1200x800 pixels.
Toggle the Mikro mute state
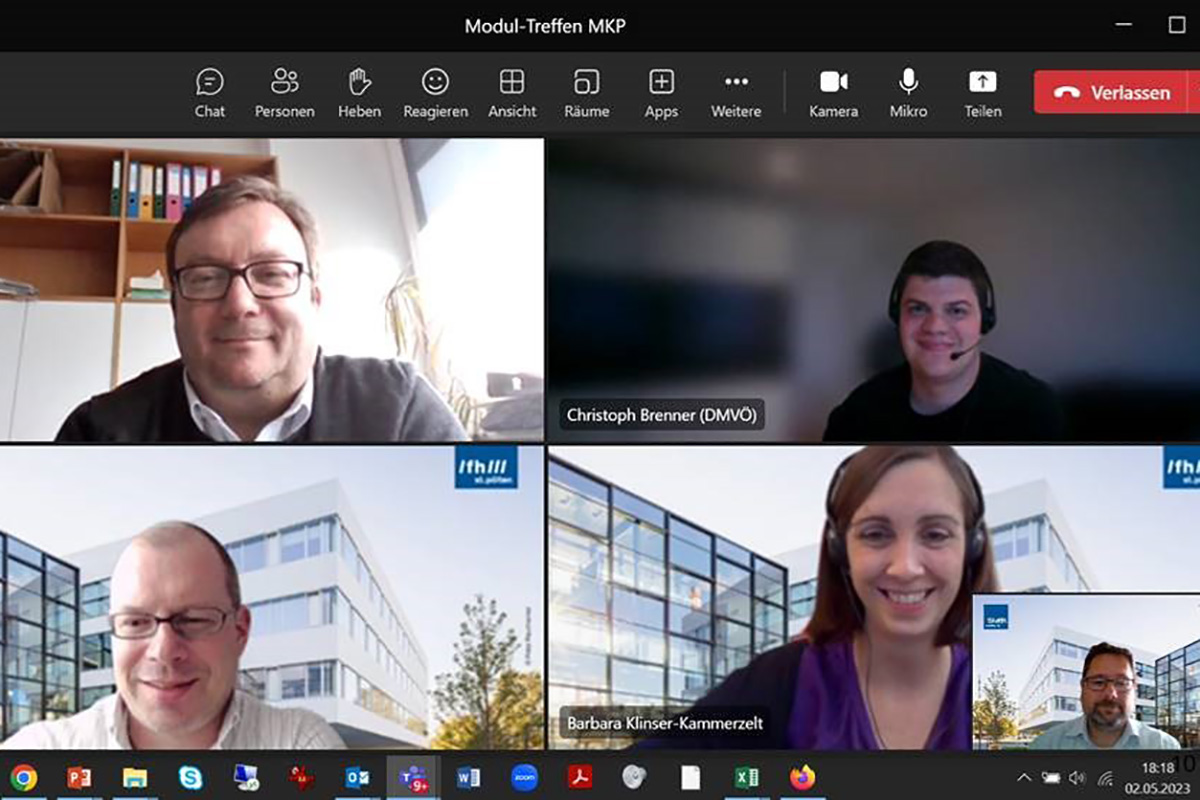pyautogui.click(x=908, y=93)
